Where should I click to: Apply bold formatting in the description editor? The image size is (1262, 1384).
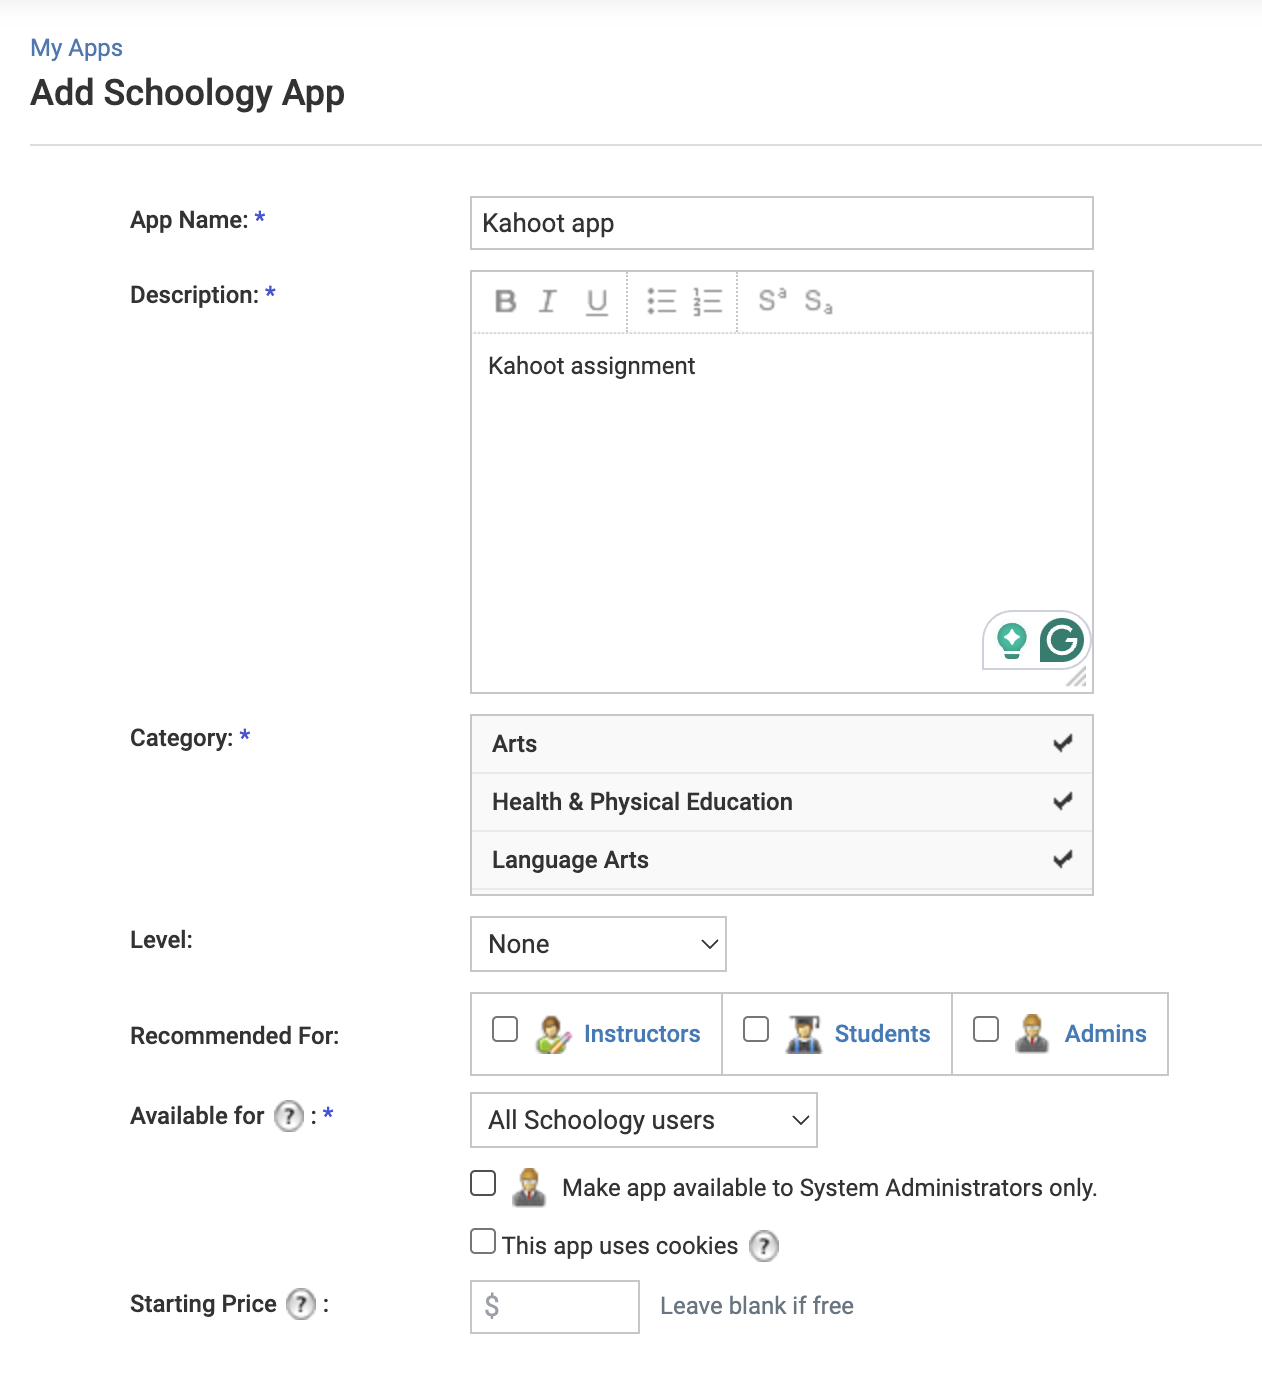click(x=505, y=302)
